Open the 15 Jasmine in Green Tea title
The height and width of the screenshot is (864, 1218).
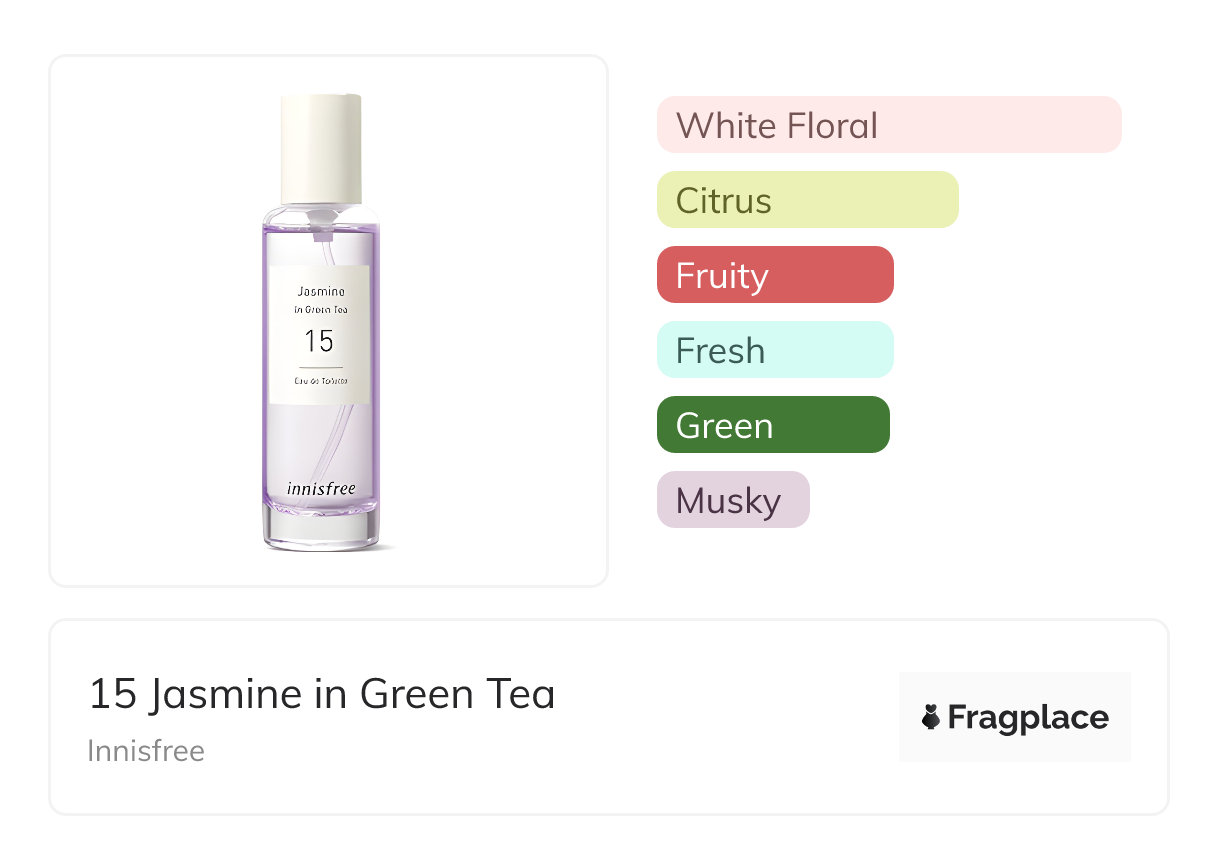[321, 694]
